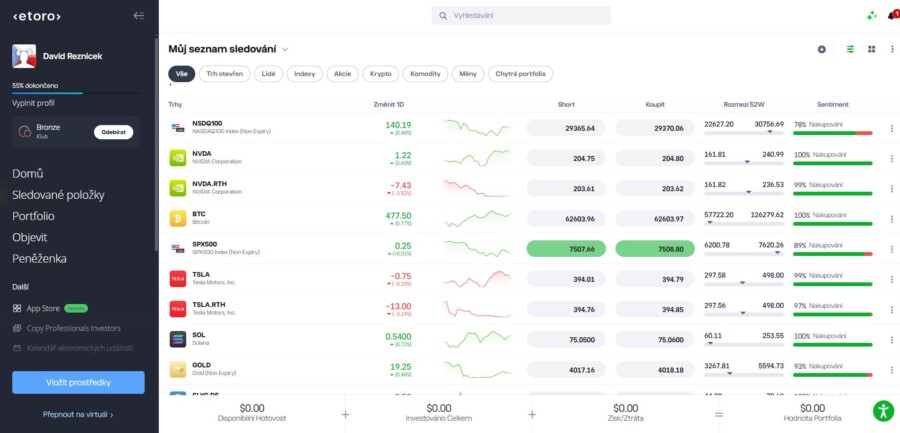Open the SPX500 row options menu

tap(891, 249)
